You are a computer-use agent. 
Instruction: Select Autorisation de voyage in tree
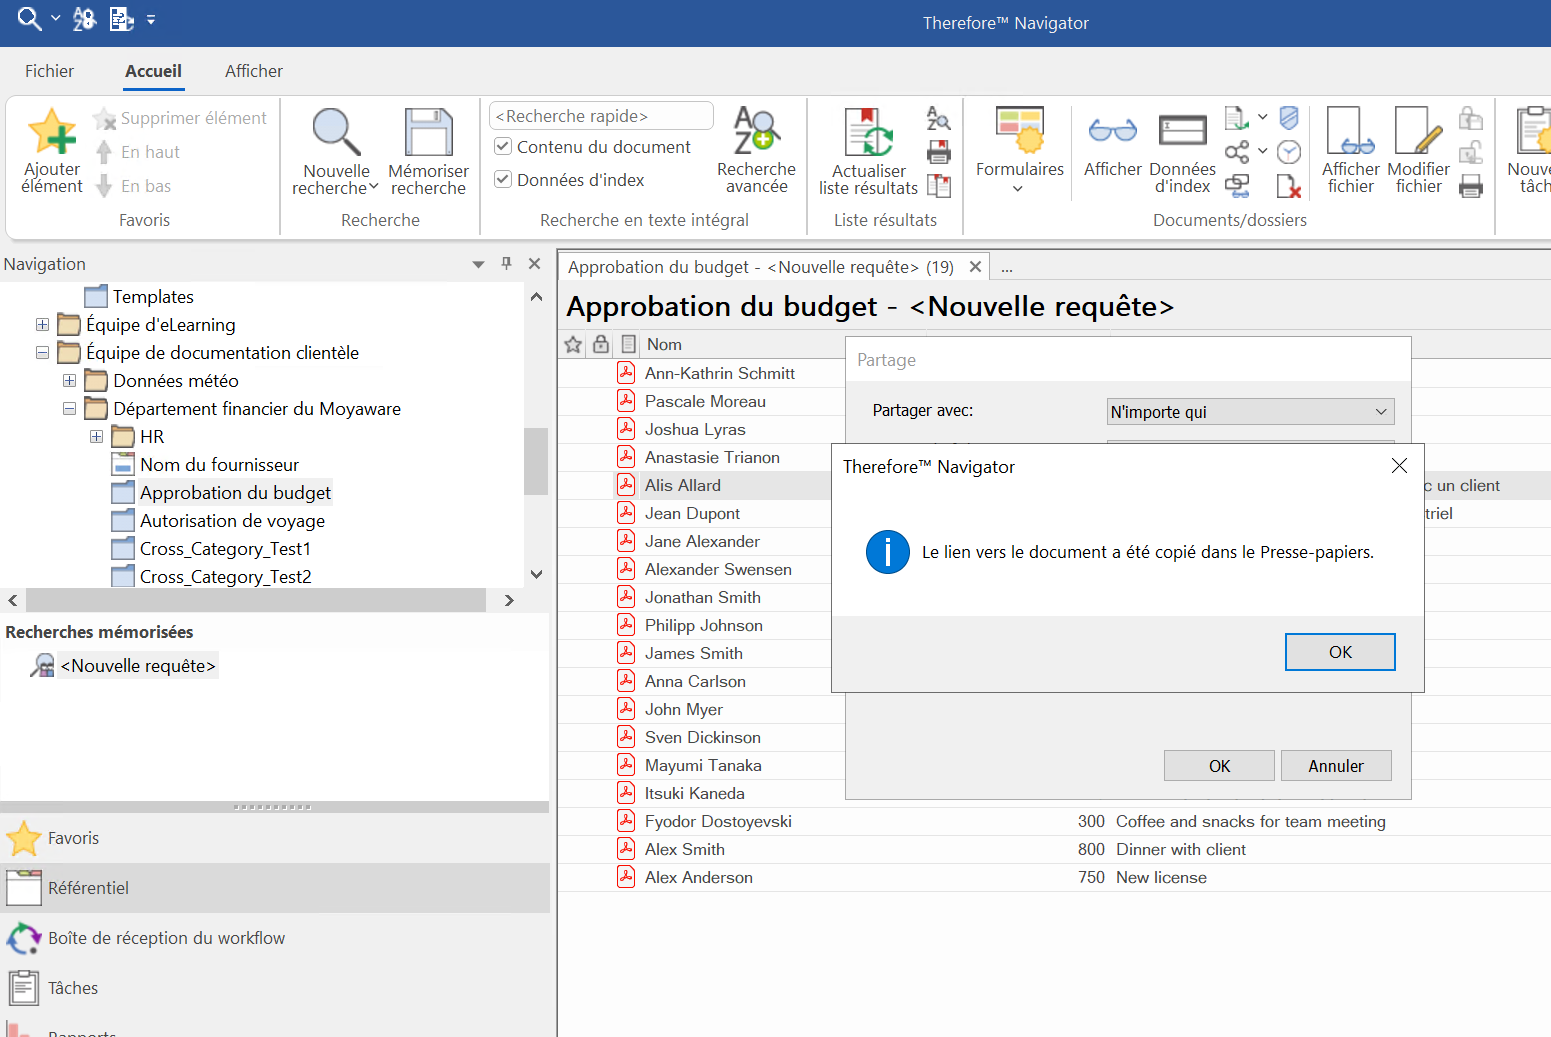(x=232, y=521)
